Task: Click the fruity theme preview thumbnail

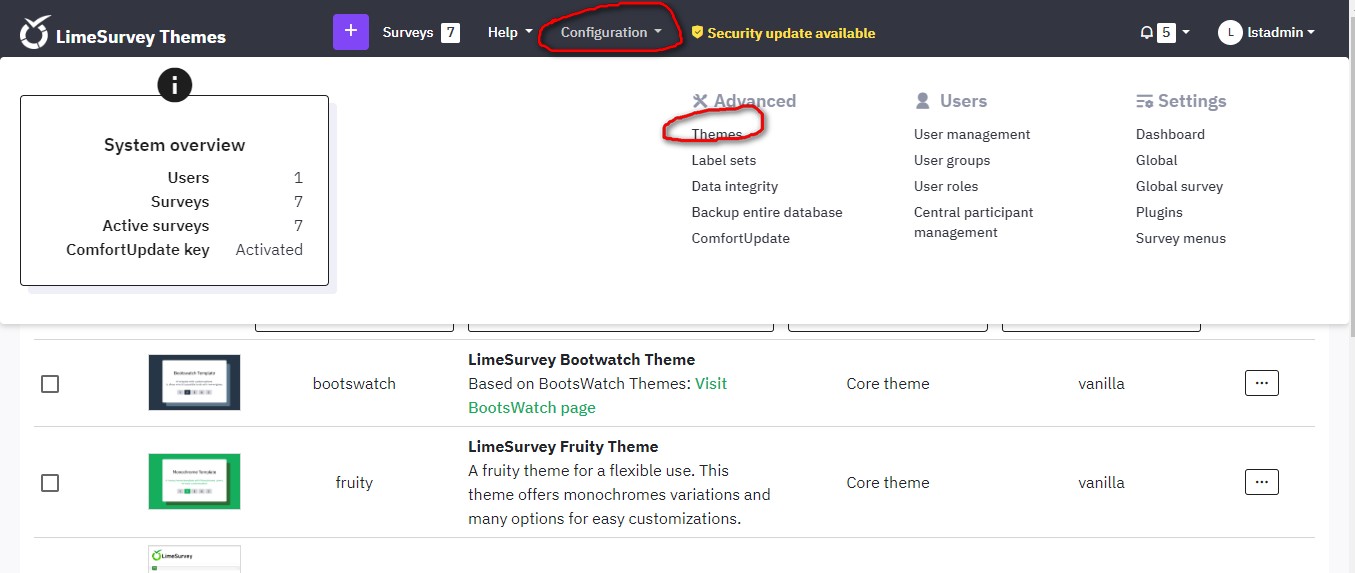Action: point(194,482)
